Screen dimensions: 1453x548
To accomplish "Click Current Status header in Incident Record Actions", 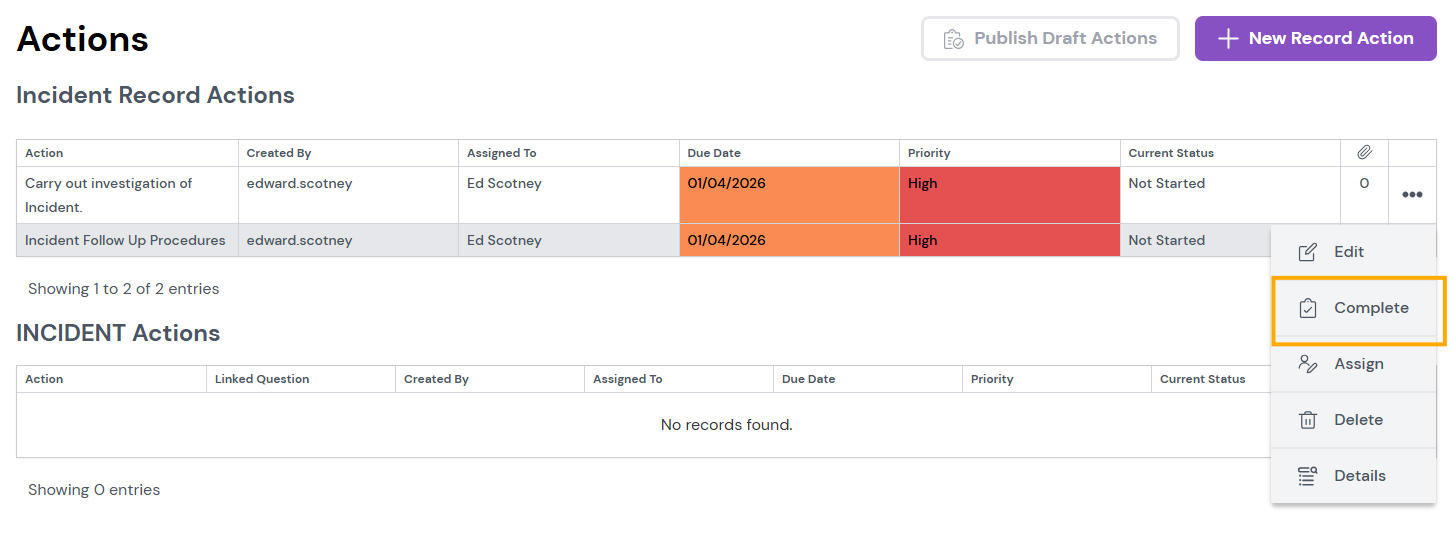I will click(x=1171, y=153).
